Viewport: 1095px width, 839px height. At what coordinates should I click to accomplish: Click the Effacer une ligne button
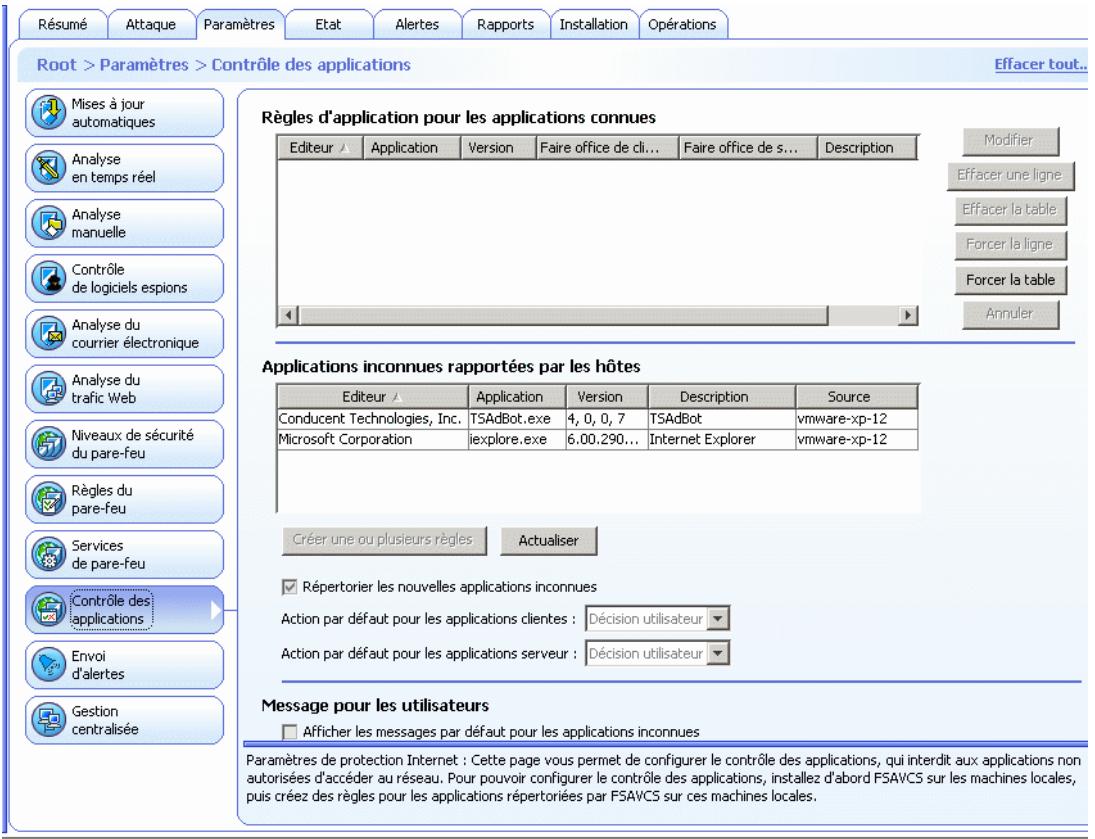point(1011,175)
